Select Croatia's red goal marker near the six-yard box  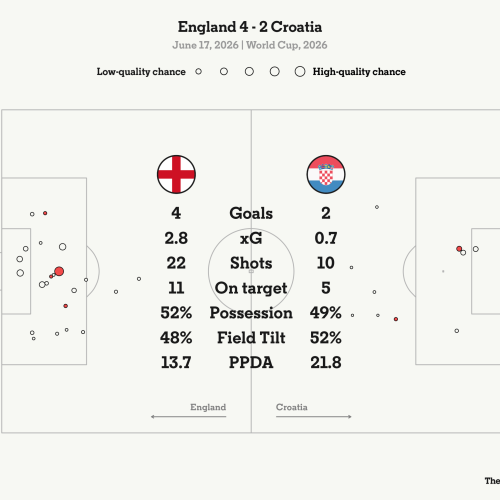coord(459,249)
